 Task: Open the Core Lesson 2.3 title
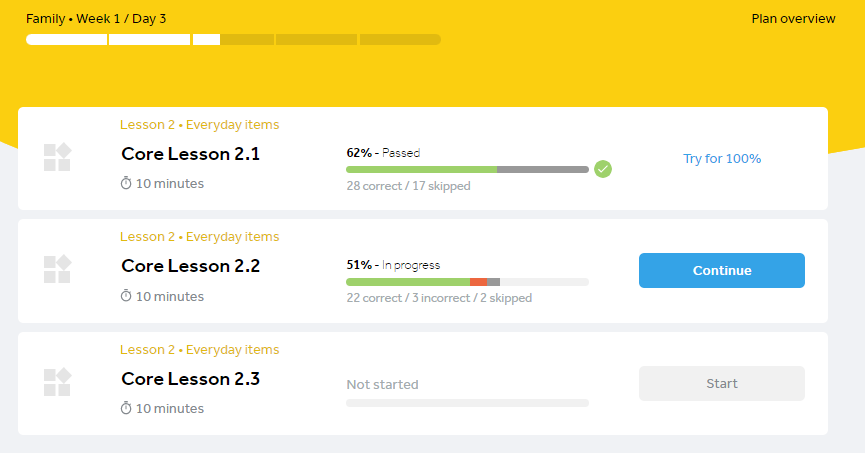(x=190, y=380)
